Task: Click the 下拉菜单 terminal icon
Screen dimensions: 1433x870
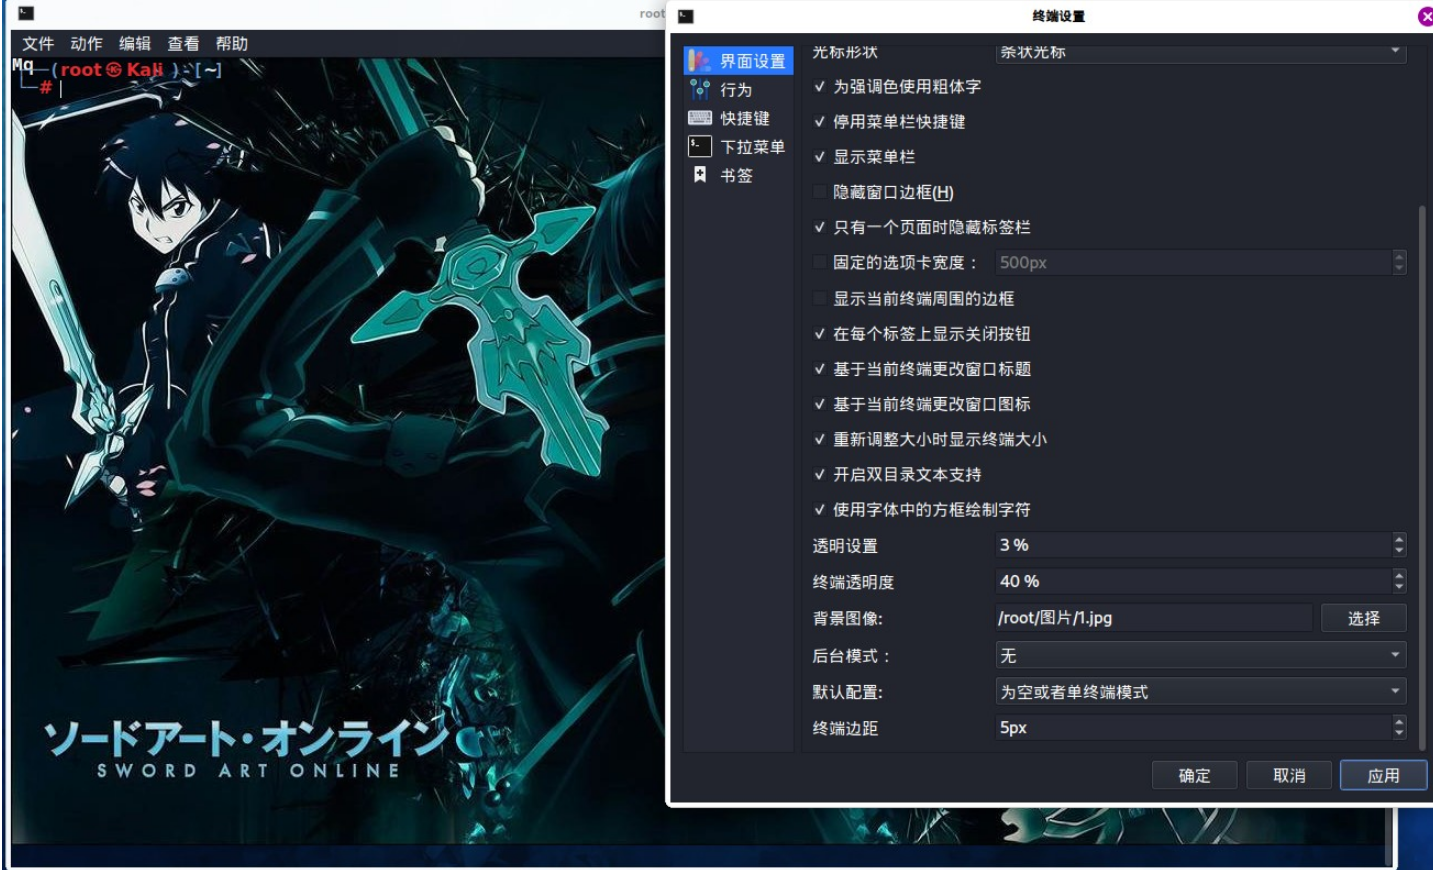Action: point(700,147)
